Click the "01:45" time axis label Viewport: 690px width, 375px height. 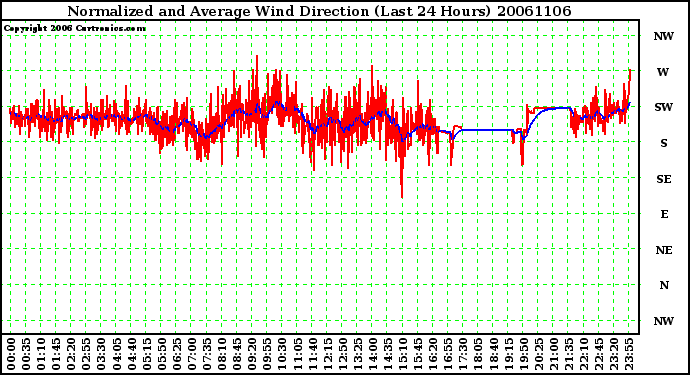tap(56, 354)
